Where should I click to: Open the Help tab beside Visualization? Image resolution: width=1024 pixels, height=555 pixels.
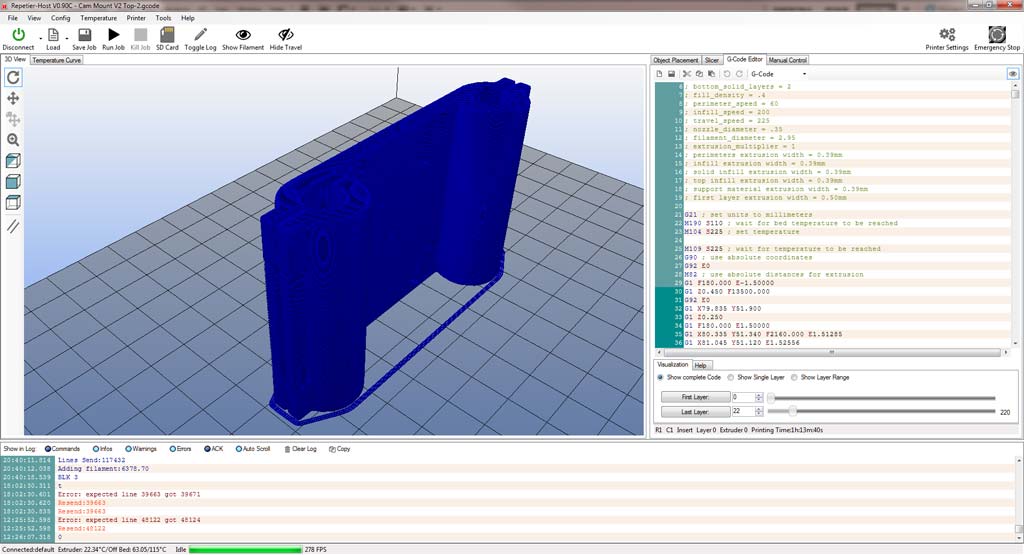point(701,366)
